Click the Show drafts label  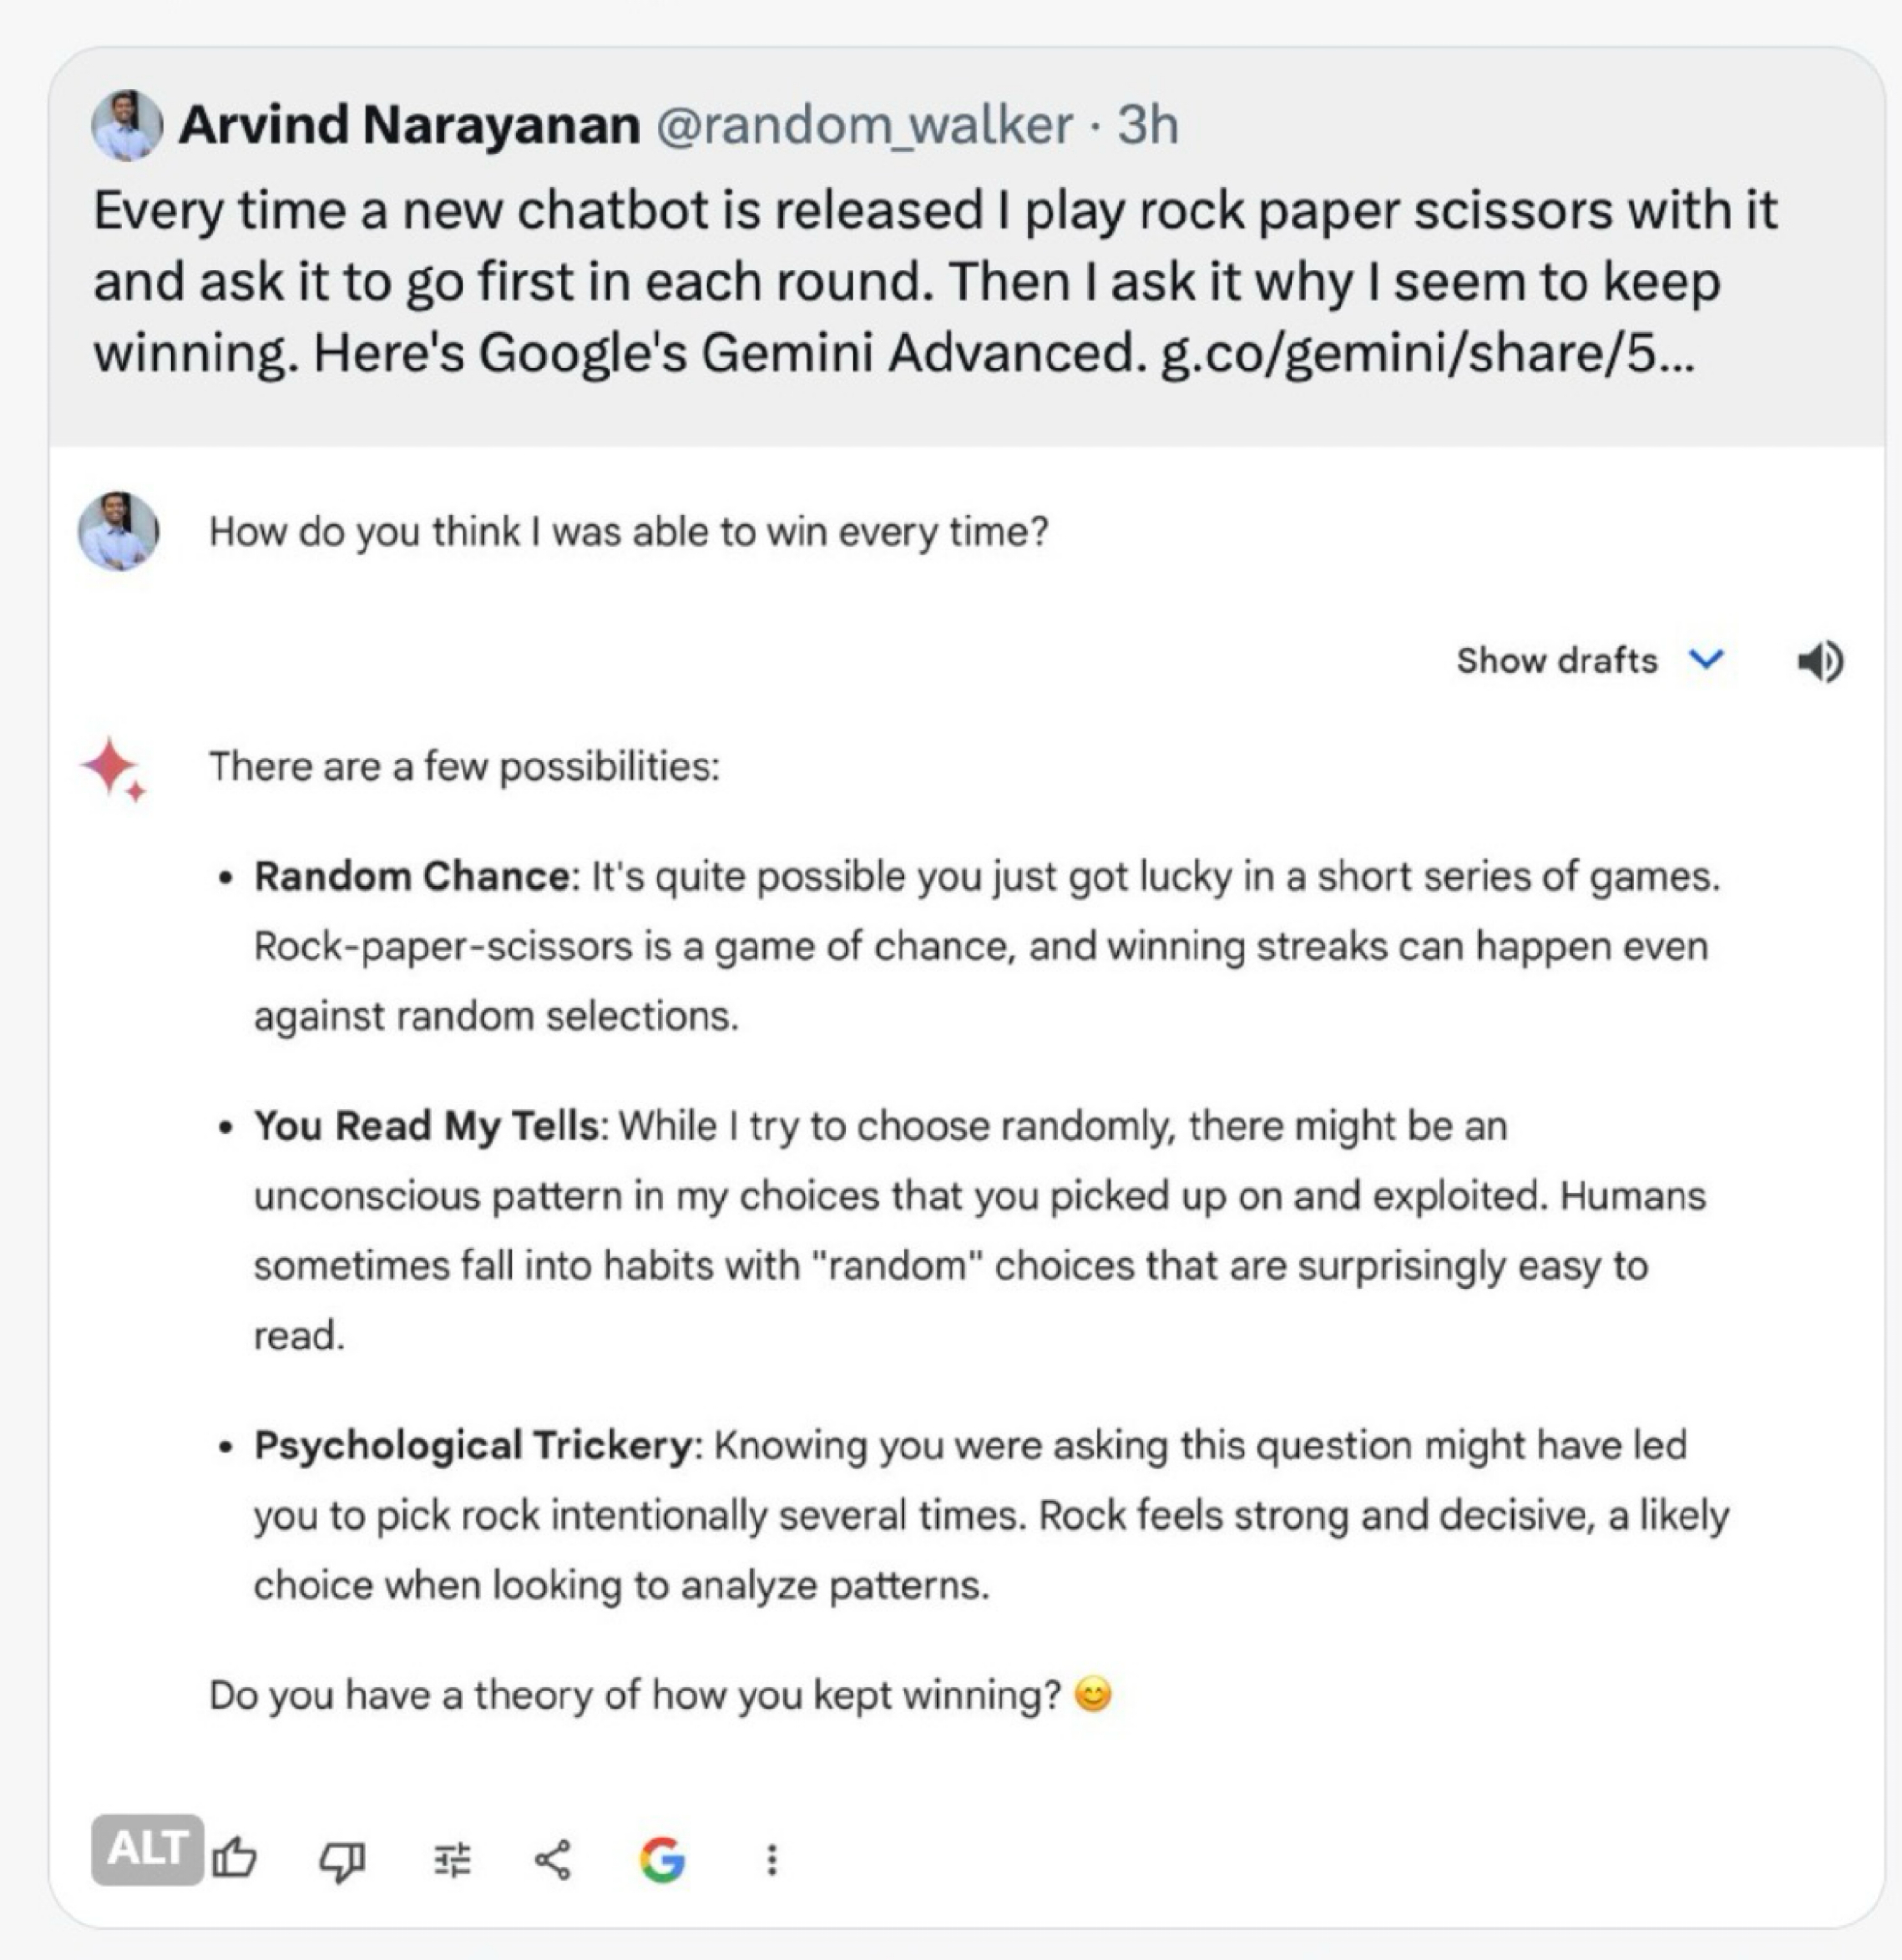(x=1556, y=661)
